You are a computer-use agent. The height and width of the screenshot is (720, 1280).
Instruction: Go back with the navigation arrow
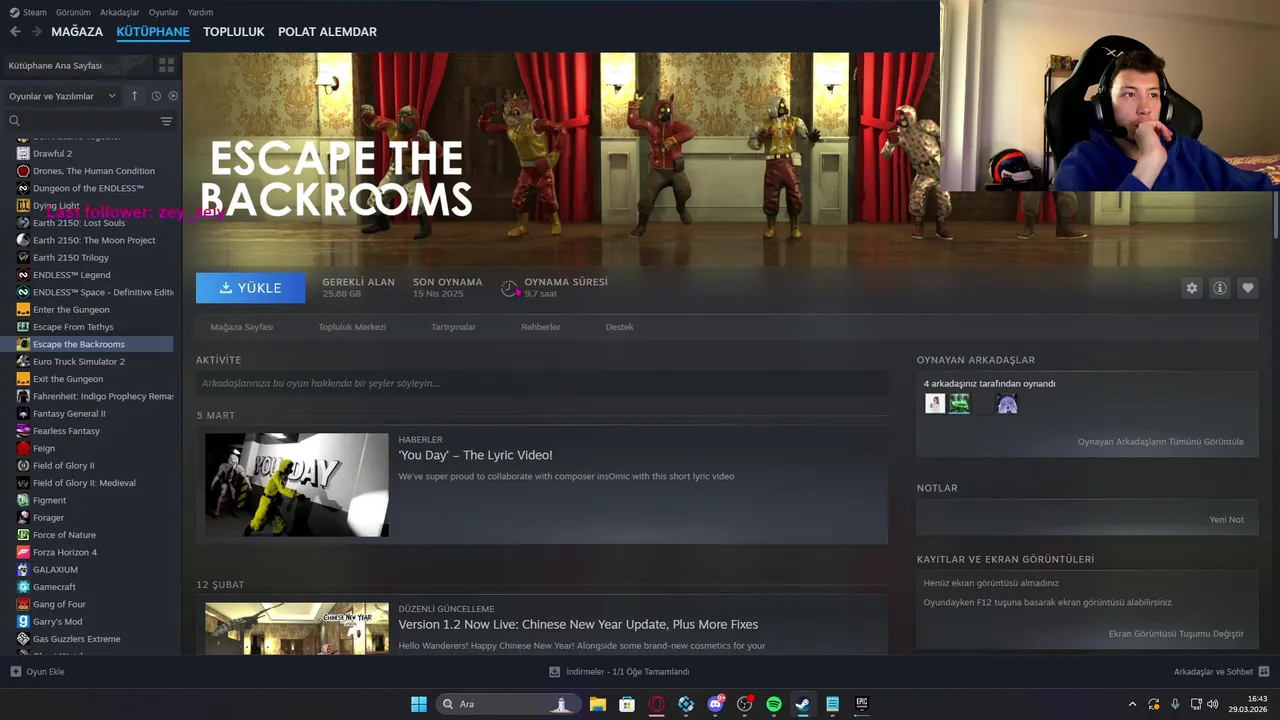click(15, 32)
